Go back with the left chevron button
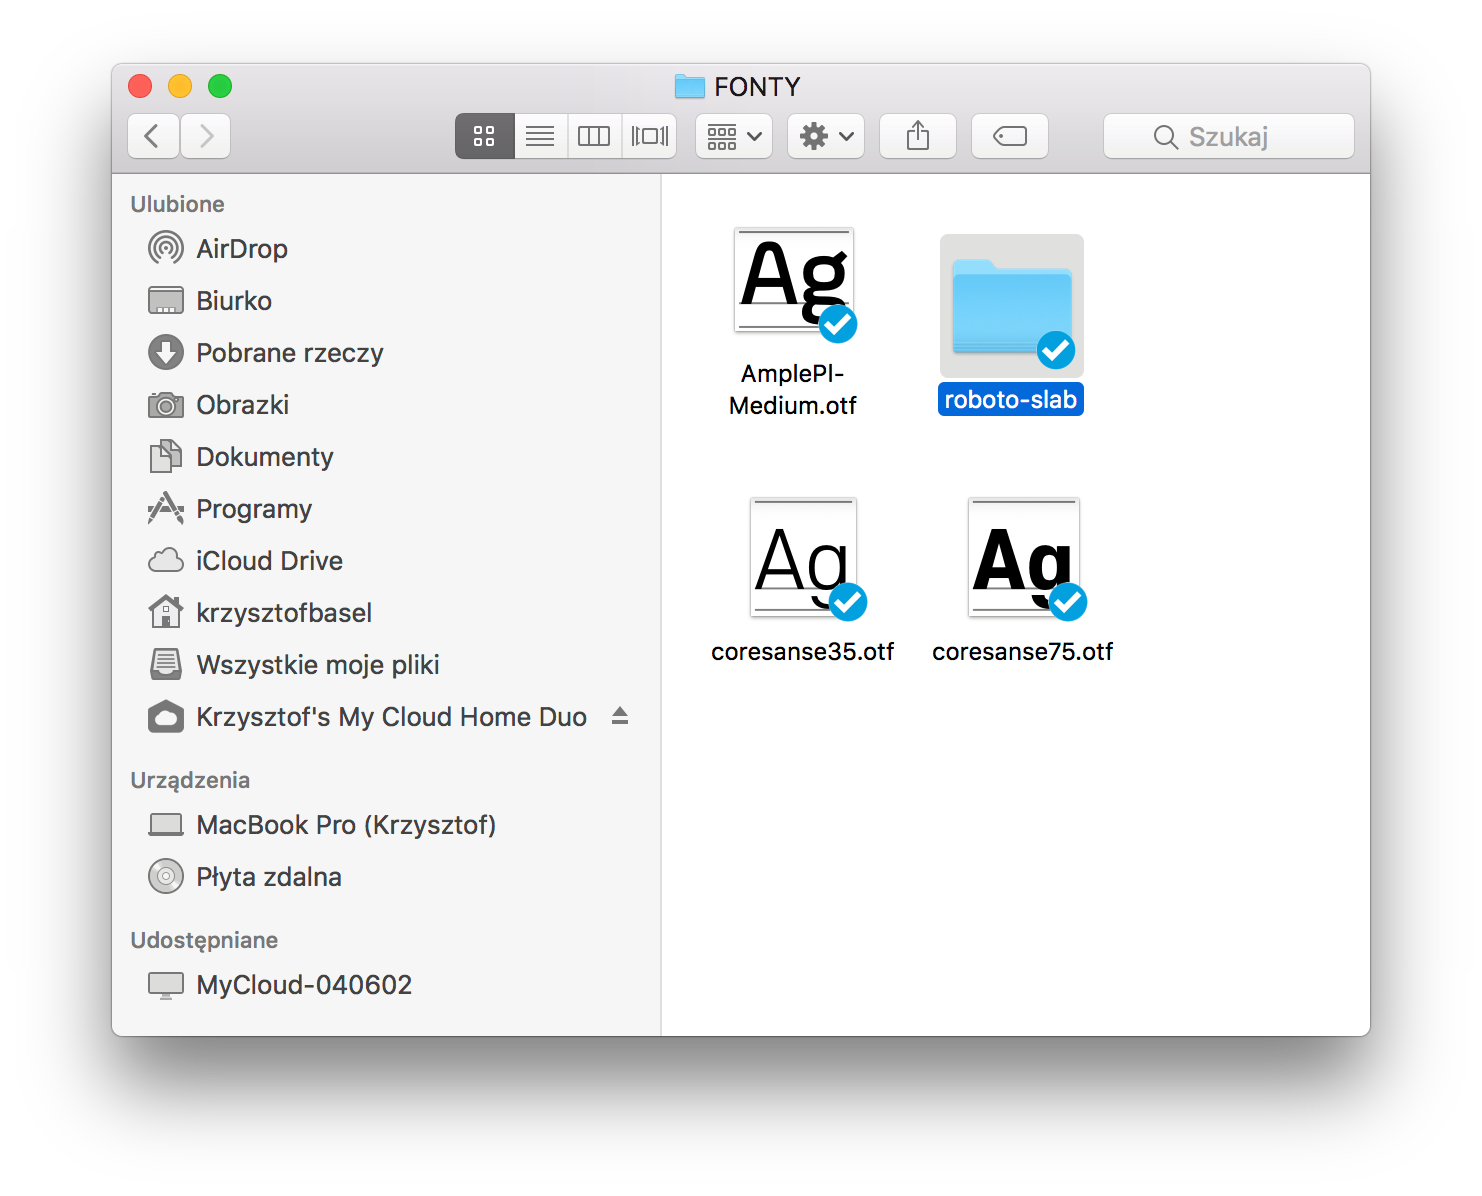The height and width of the screenshot is (1196, 1482). [x=153, y=136]
